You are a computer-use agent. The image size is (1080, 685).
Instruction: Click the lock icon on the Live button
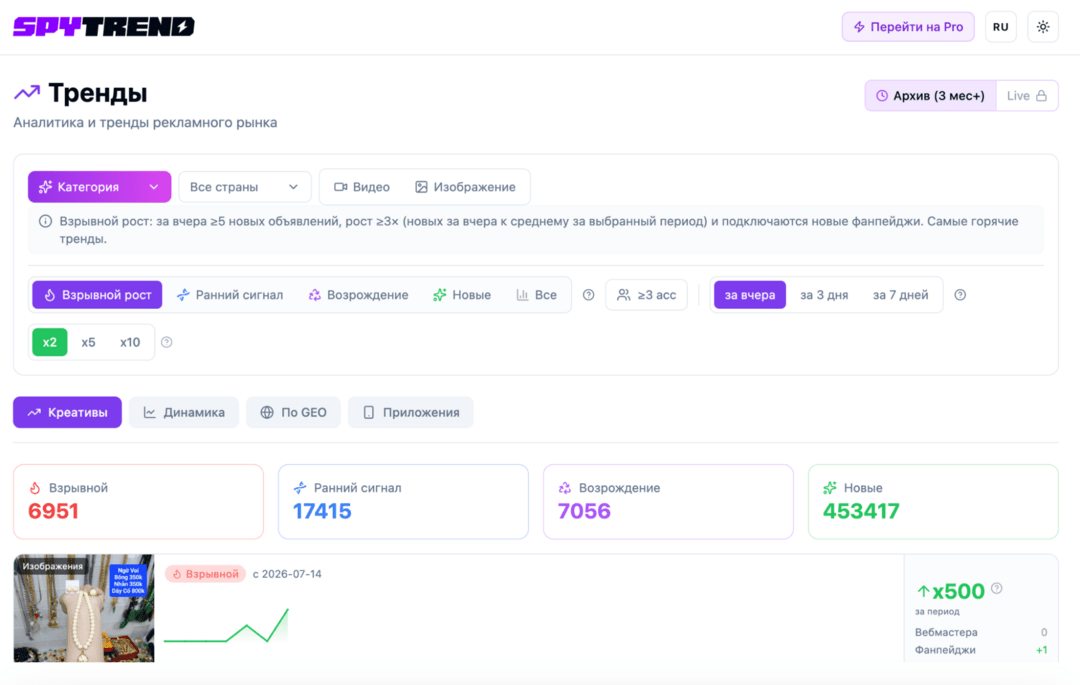pos(1041,96)
